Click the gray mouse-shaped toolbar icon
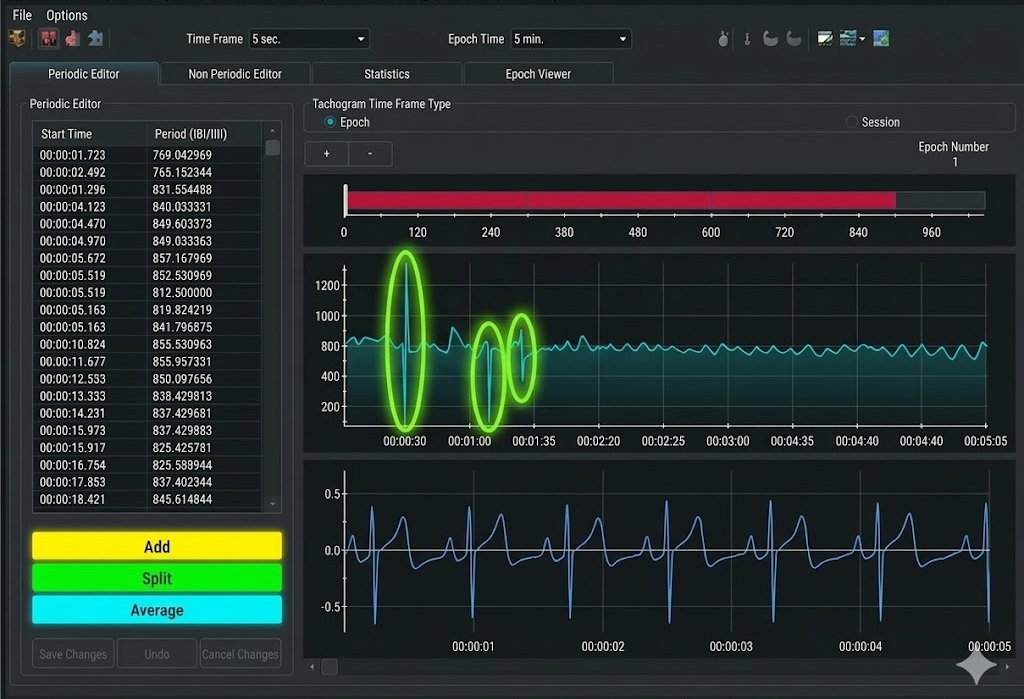Viewport: 1024px width, 699px height. pyautogui.click(x=723, y=39)
